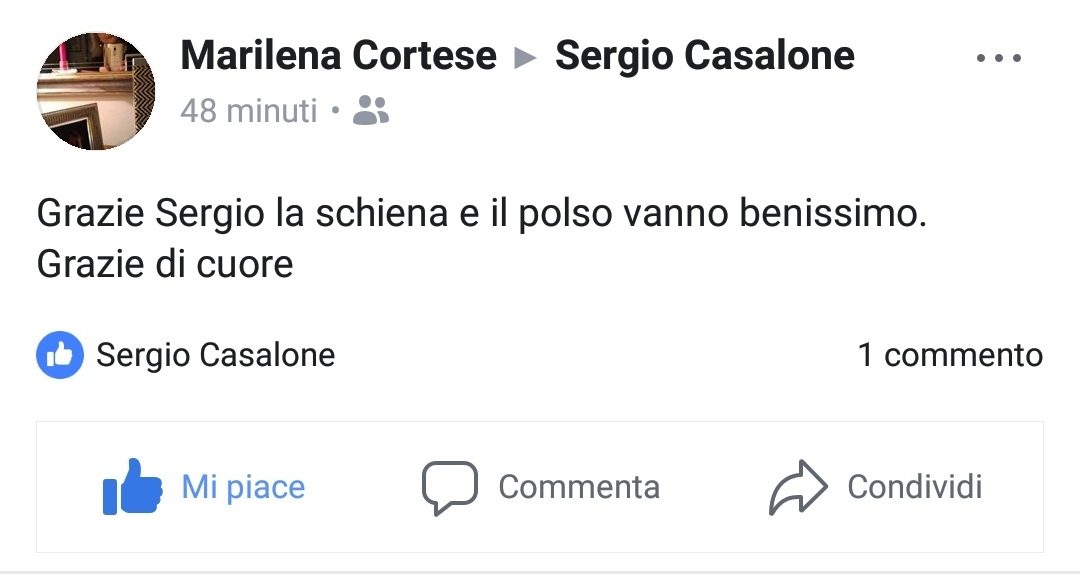
Task: Open Marilena Cortese's round profile picture
Action: pos(96,91)
